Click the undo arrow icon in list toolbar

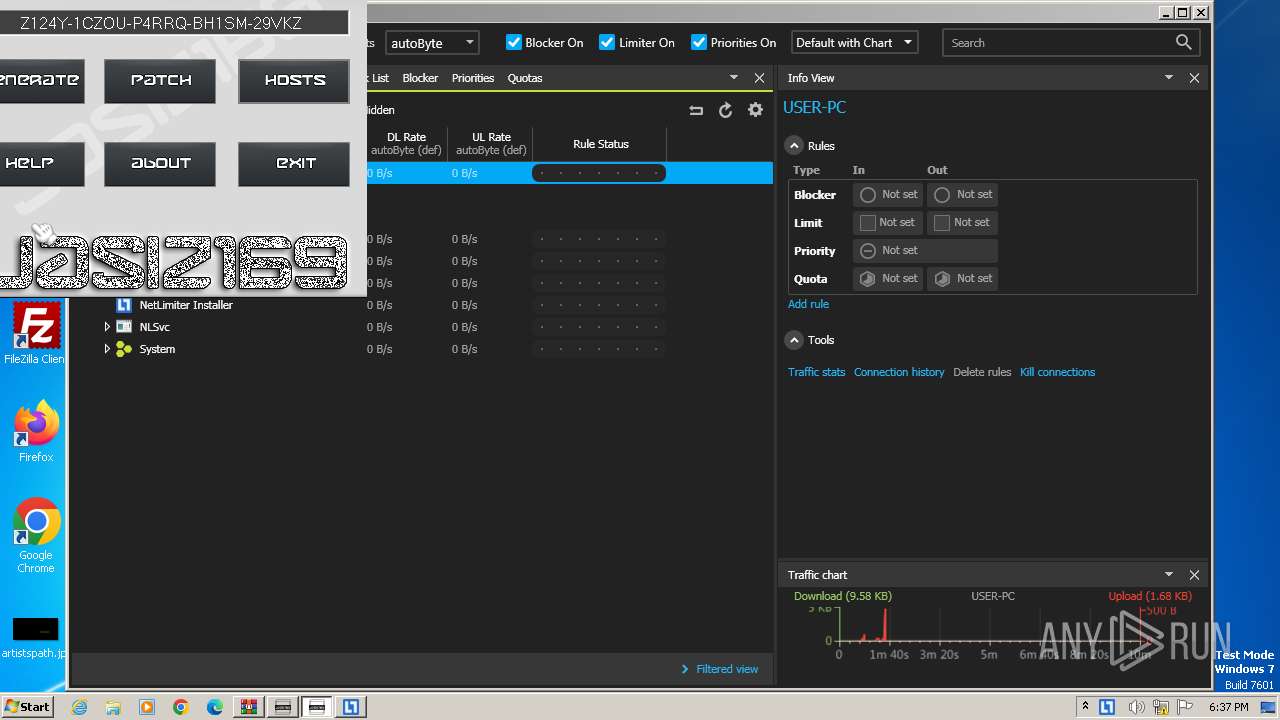696,110
